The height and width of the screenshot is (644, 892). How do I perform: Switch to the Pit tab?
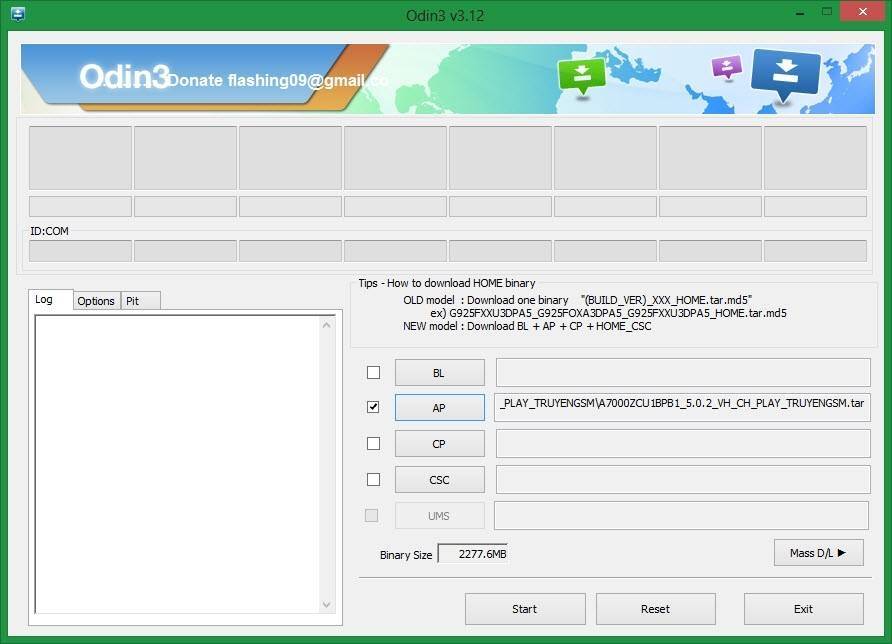click(x=141, y=301)
